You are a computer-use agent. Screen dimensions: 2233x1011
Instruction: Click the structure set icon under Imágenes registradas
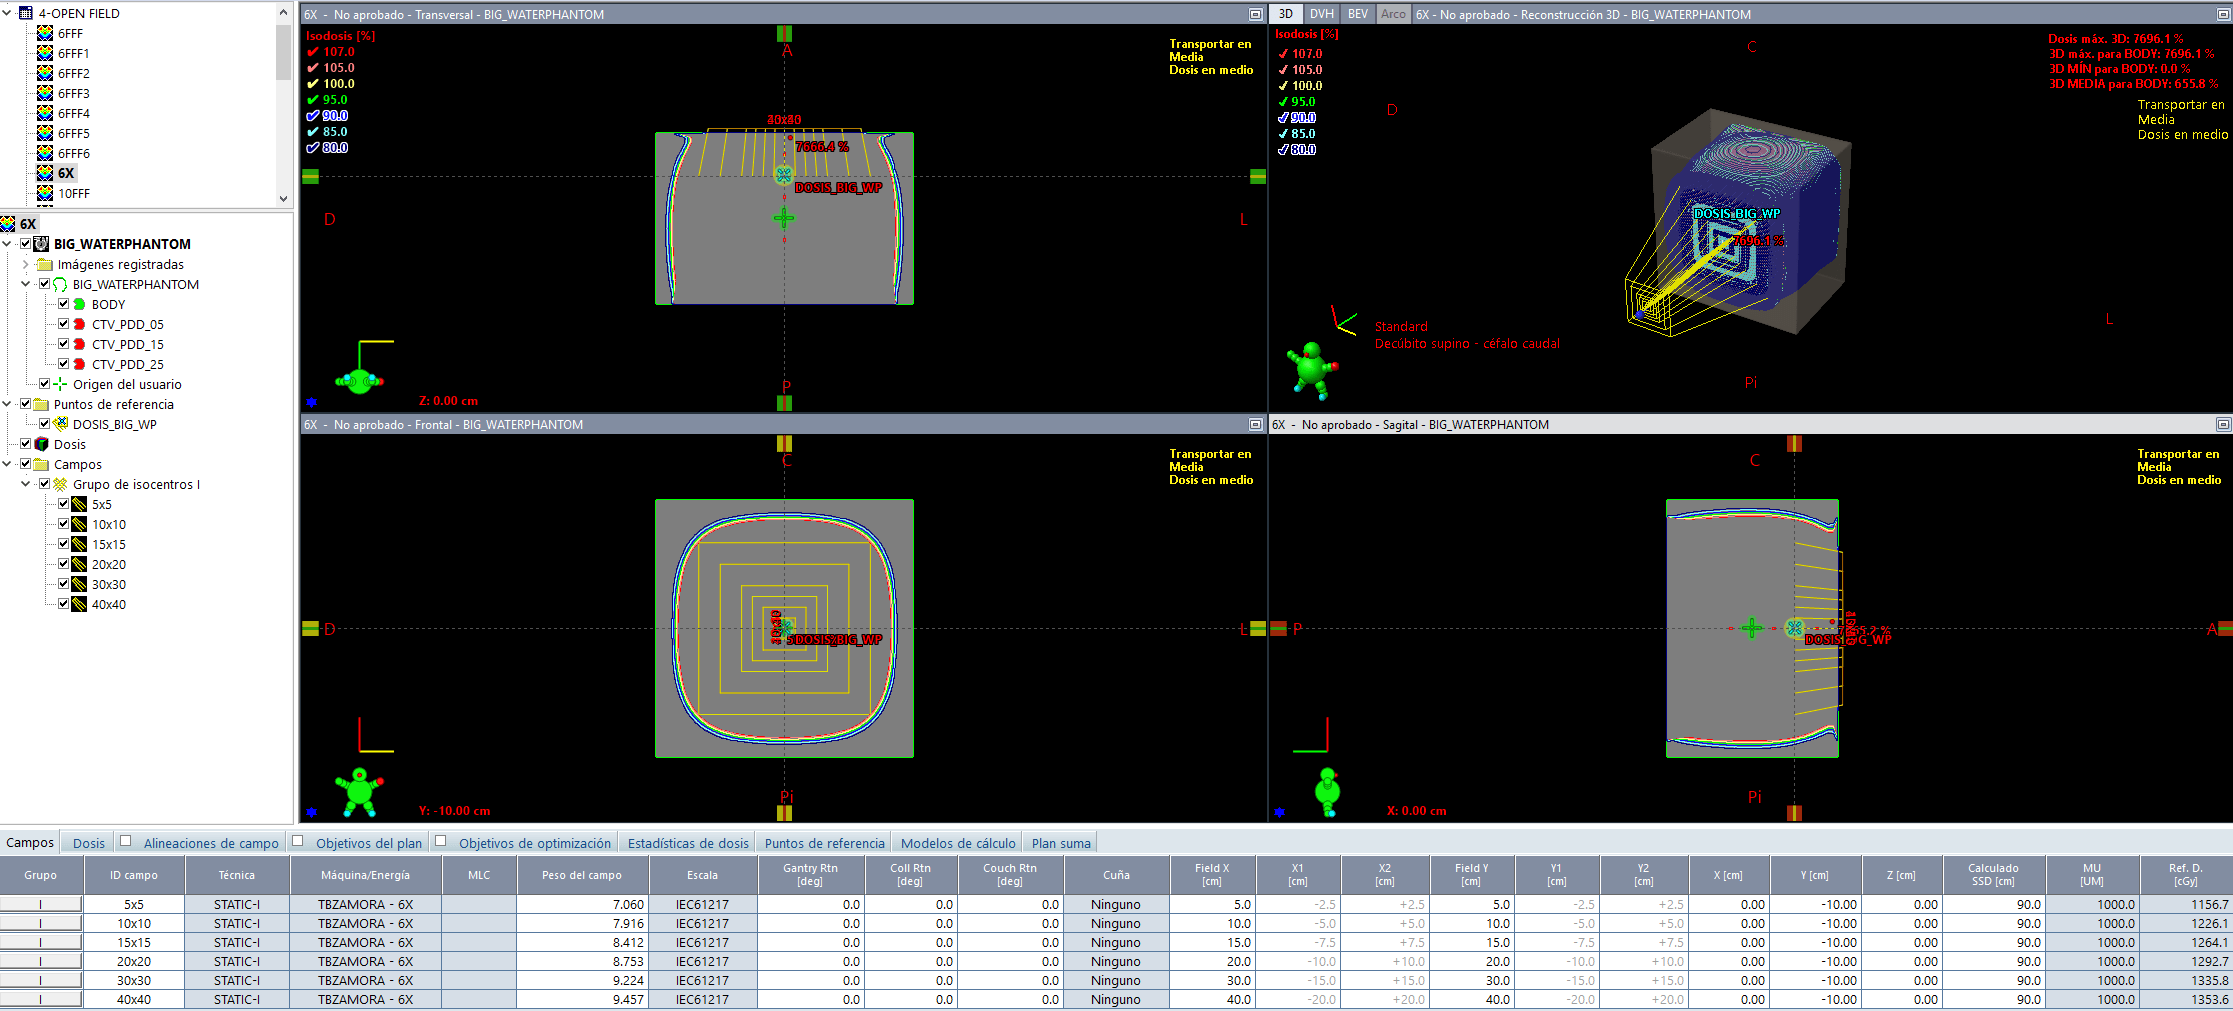(x=60, y=284)
